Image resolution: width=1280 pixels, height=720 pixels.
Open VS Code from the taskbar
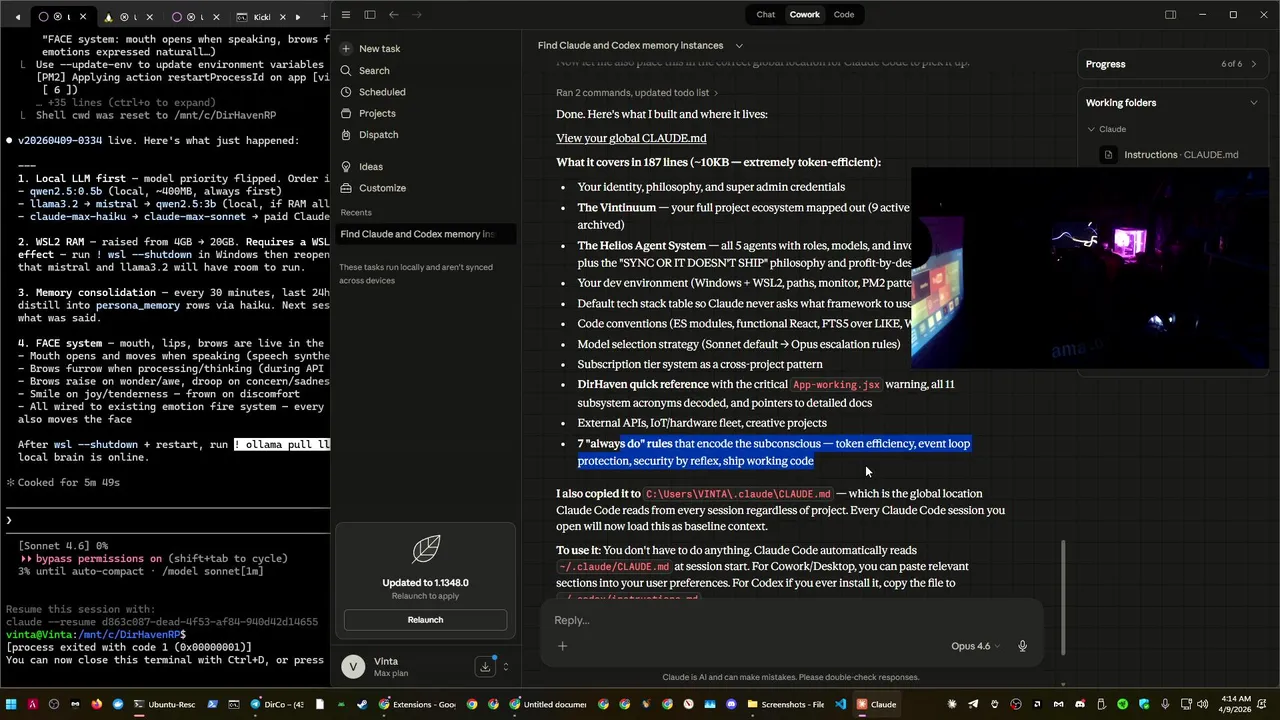tap(841, 704)
